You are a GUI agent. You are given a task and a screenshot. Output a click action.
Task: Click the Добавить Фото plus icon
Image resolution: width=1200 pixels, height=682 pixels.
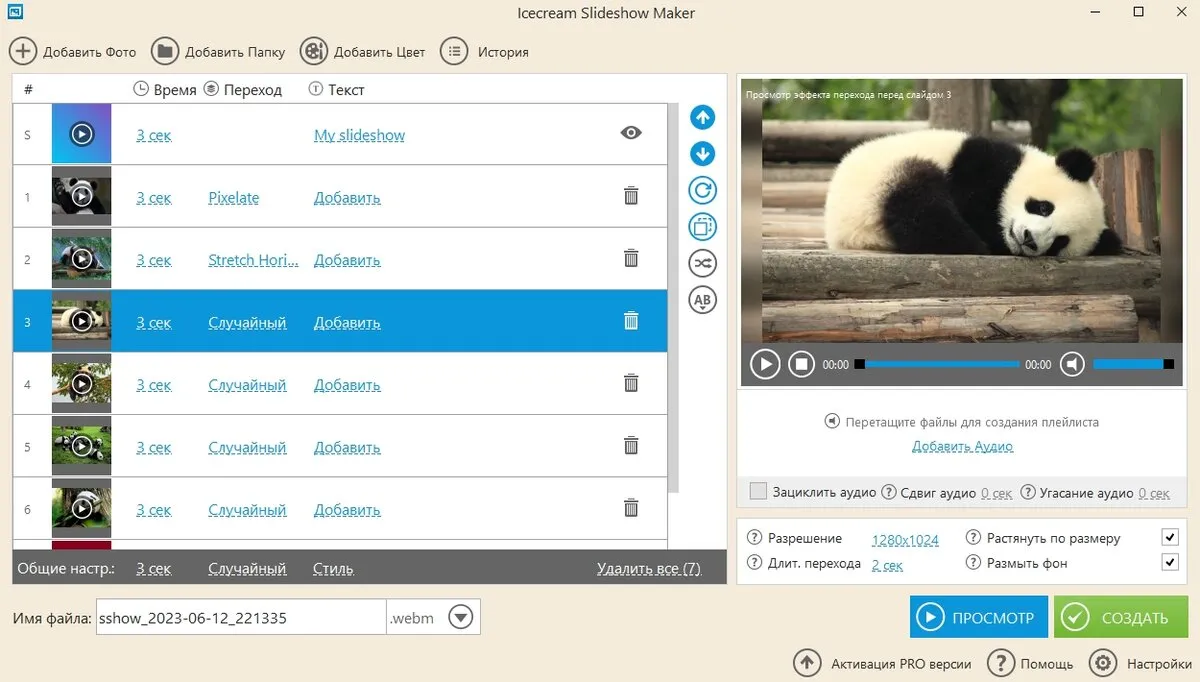[x=23, y=51]
